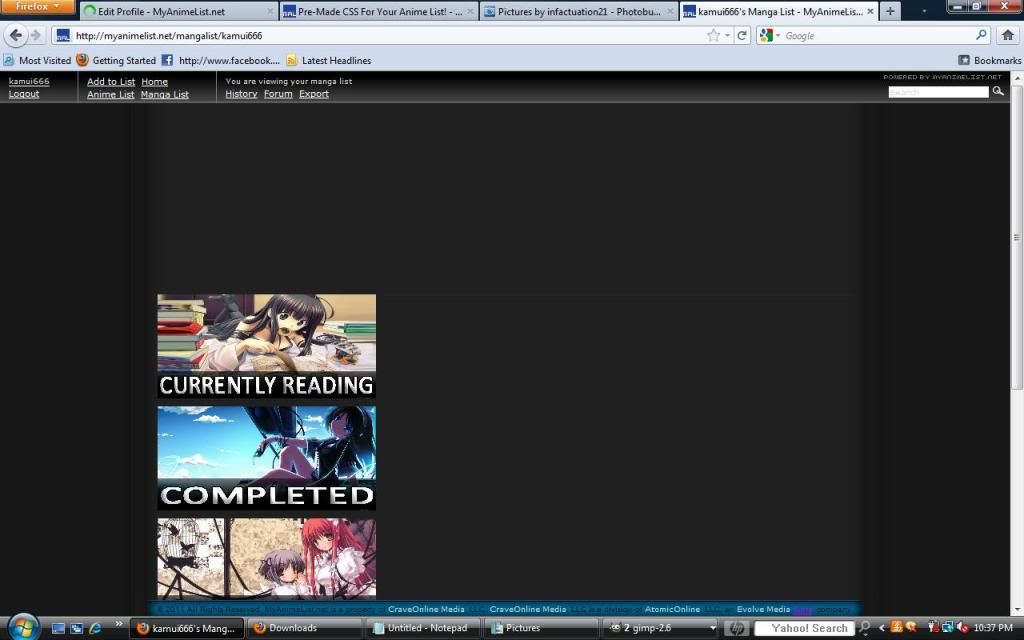Click the AtomicOnline footer link

(672, 609)
